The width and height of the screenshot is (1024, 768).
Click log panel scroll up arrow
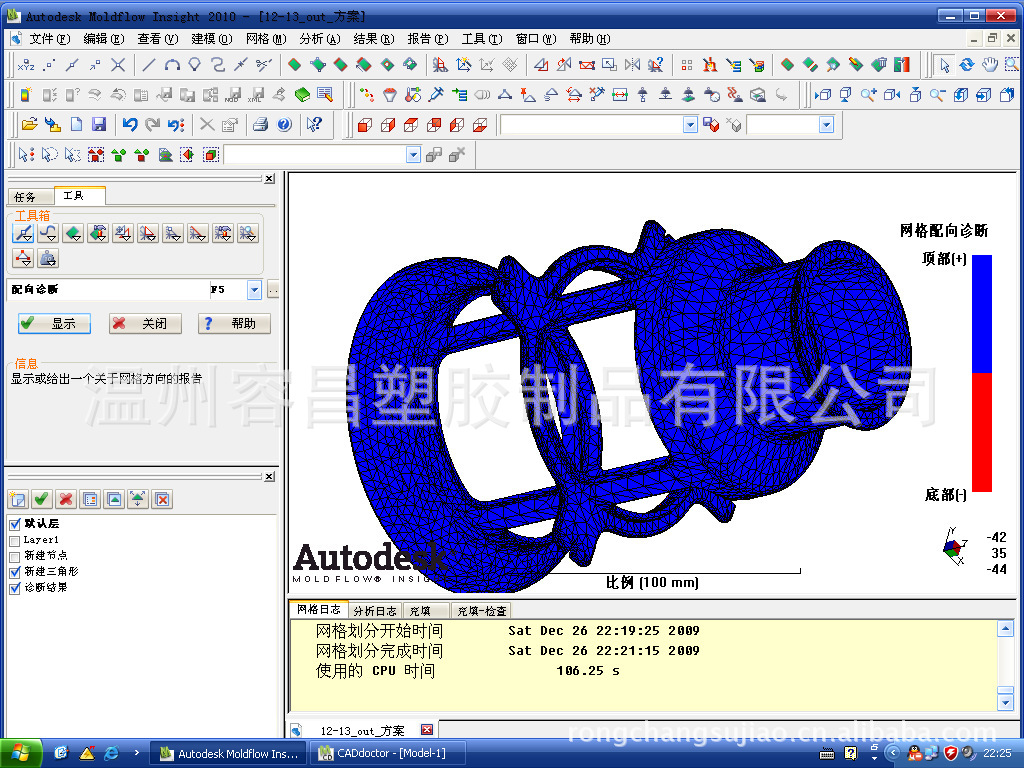(1006, 630)
